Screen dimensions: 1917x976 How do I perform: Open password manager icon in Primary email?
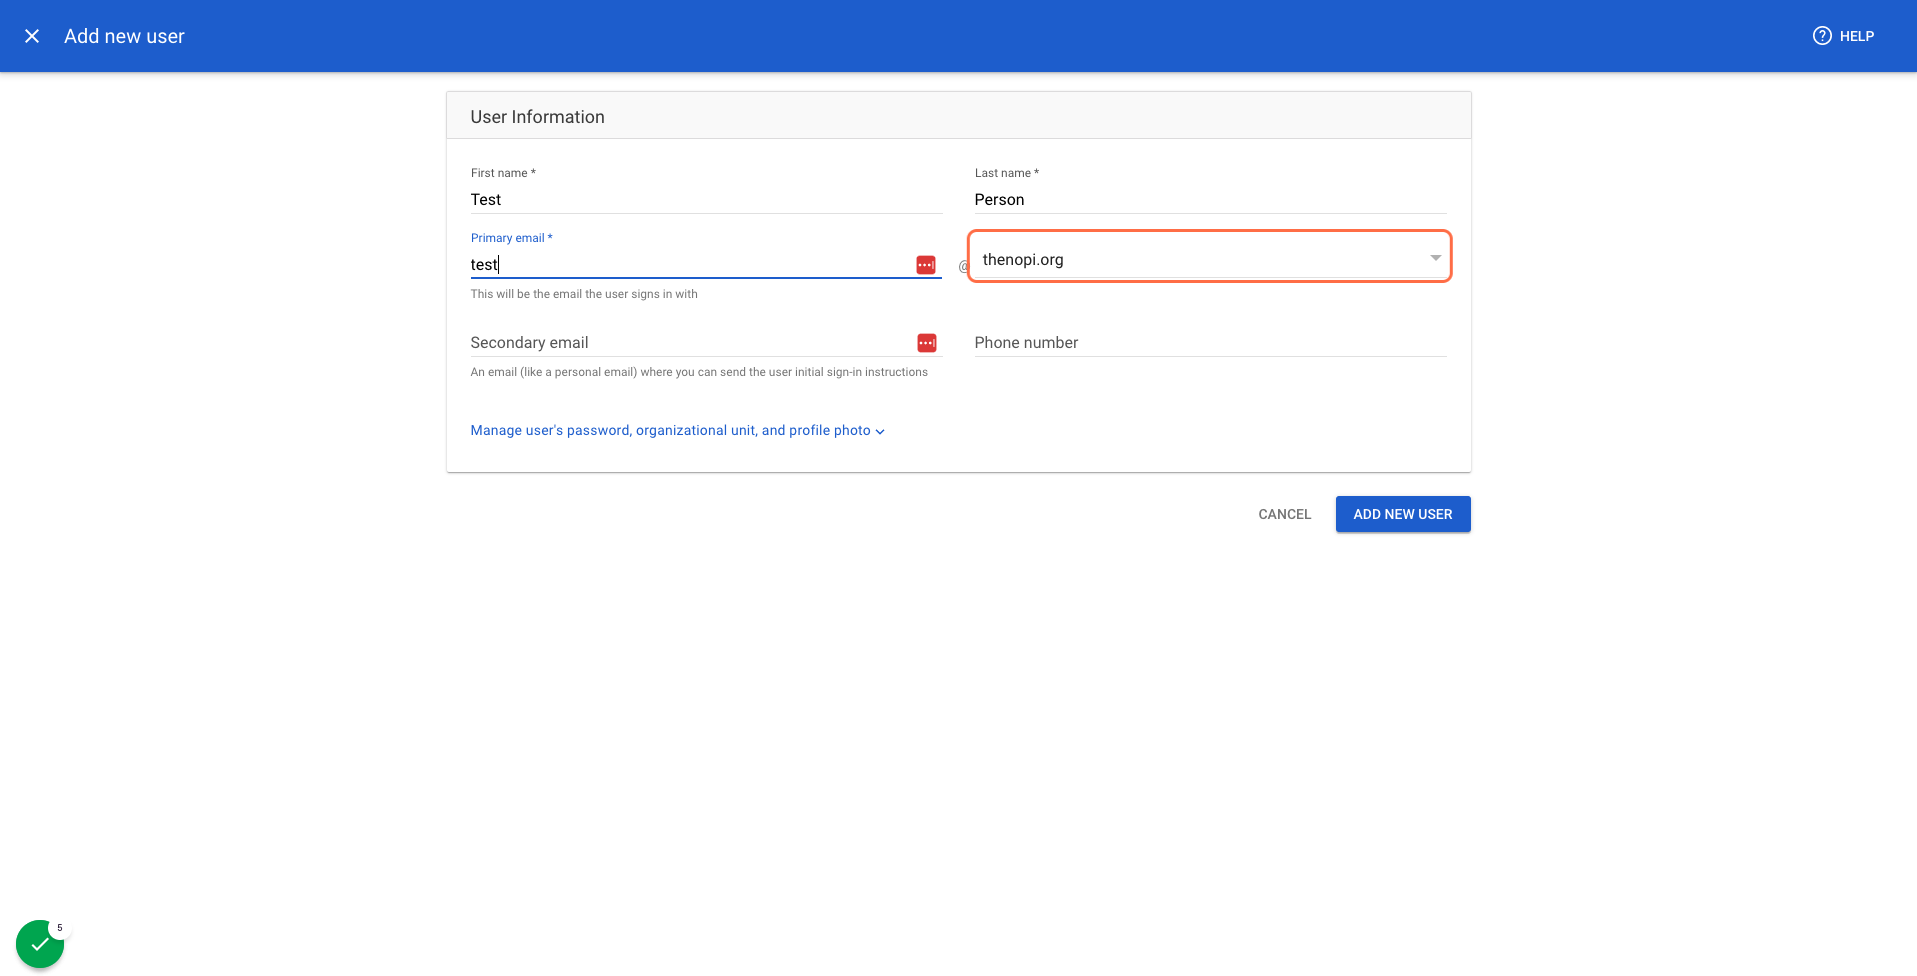(x=926, y=265)
